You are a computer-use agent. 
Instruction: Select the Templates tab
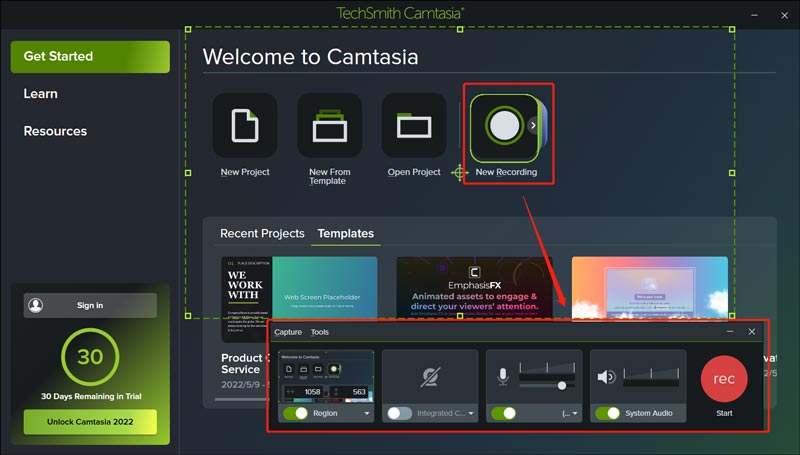[x=345, y=234]
